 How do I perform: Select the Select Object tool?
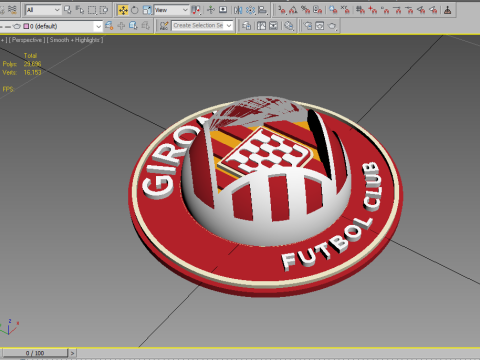[x=68, y=10]
